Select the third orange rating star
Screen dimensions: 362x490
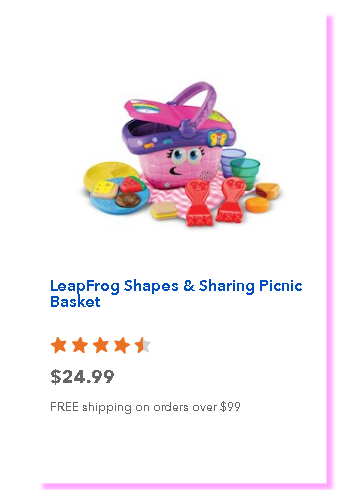(101, 345)
